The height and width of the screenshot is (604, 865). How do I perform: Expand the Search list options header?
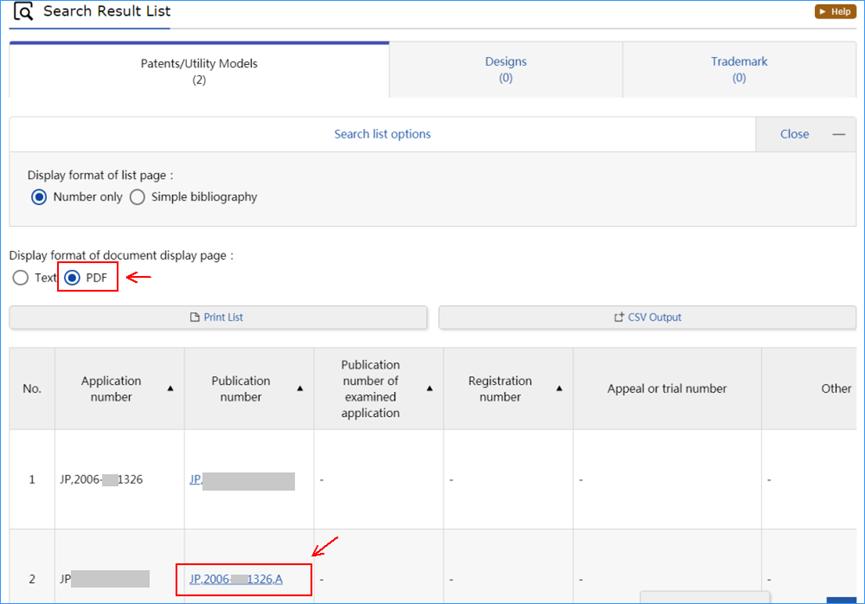382,134
